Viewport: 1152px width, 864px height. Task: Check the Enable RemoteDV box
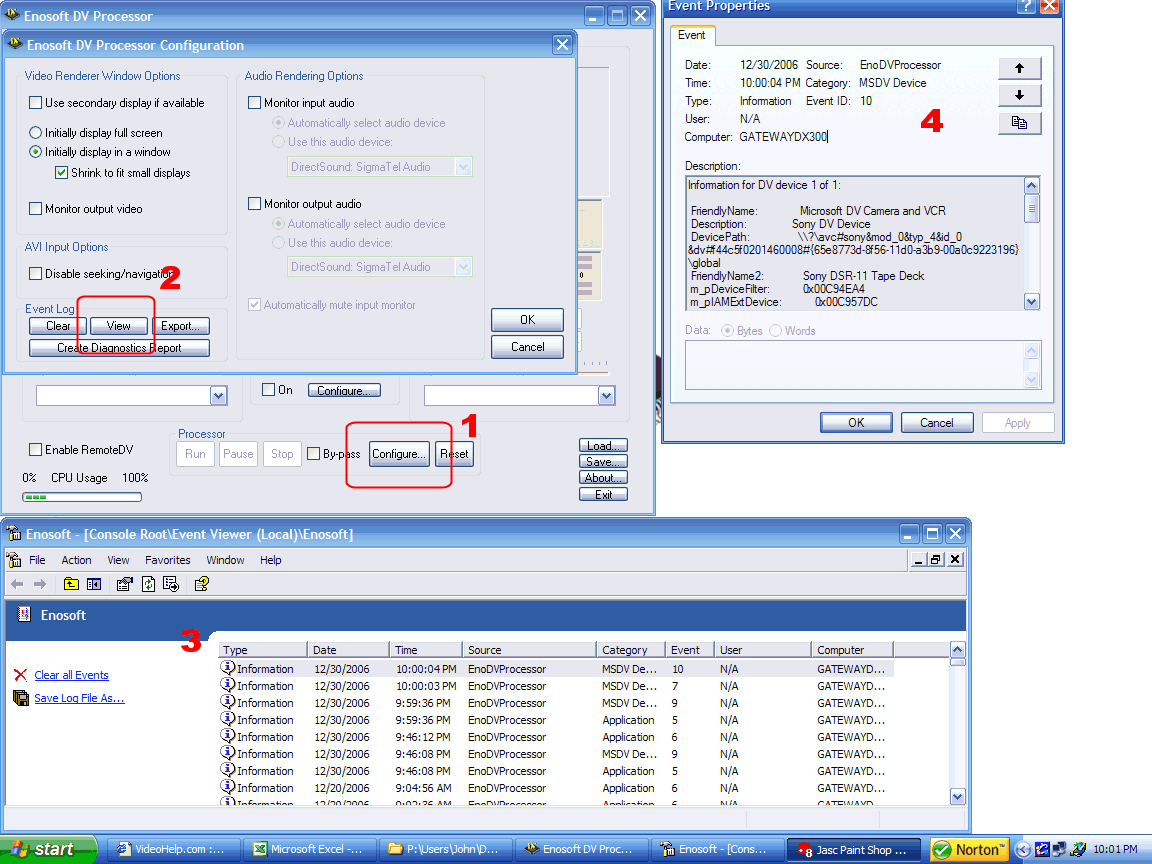coord(35,450)
